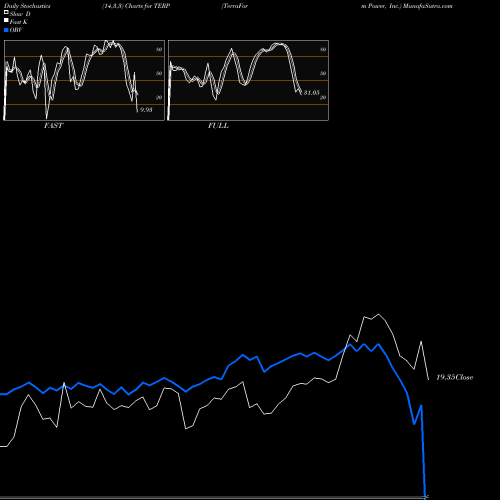Screen dimensions: 500x500
Task: Click the FAST stochastic chart thumbnail
Action: [x=84, y=80]
